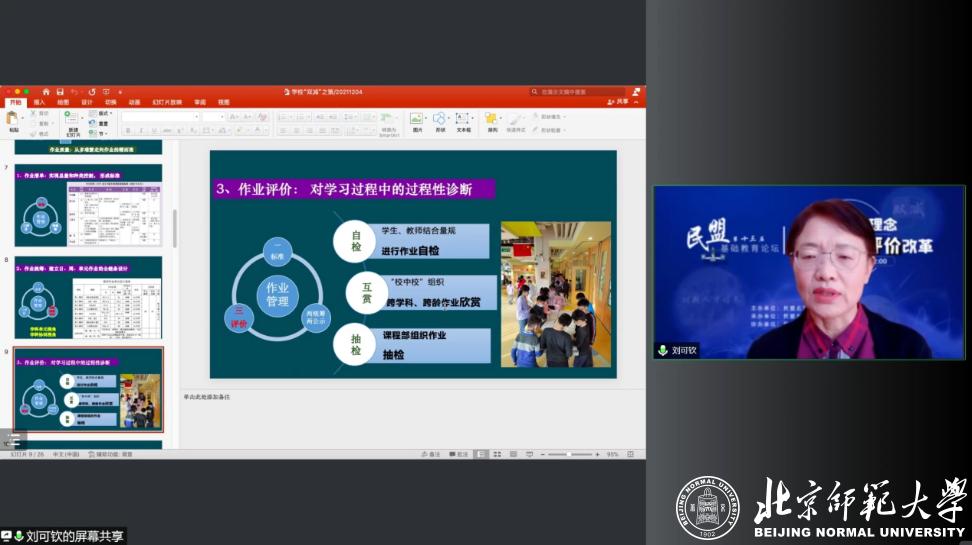Select the slide 8 thumbnail in the sidebar

(x=88, y=297)
